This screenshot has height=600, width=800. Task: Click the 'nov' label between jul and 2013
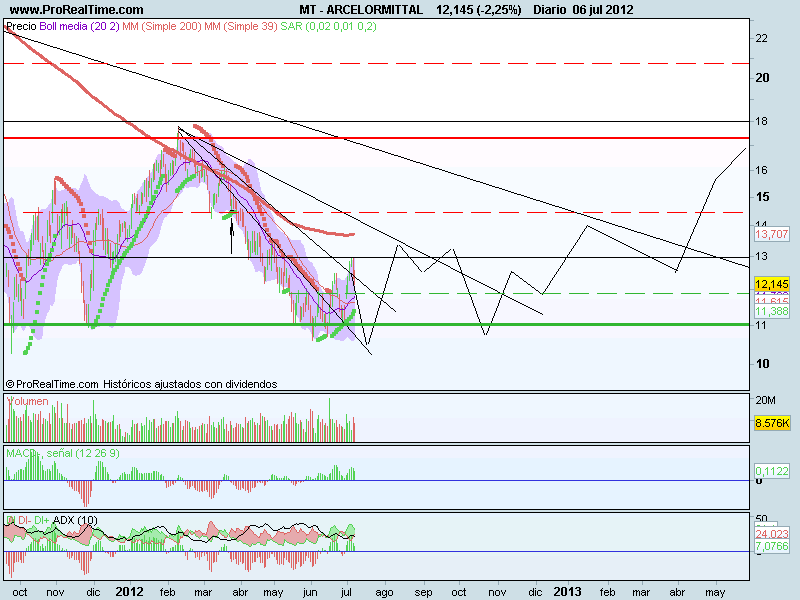click(x=497, y=592)
